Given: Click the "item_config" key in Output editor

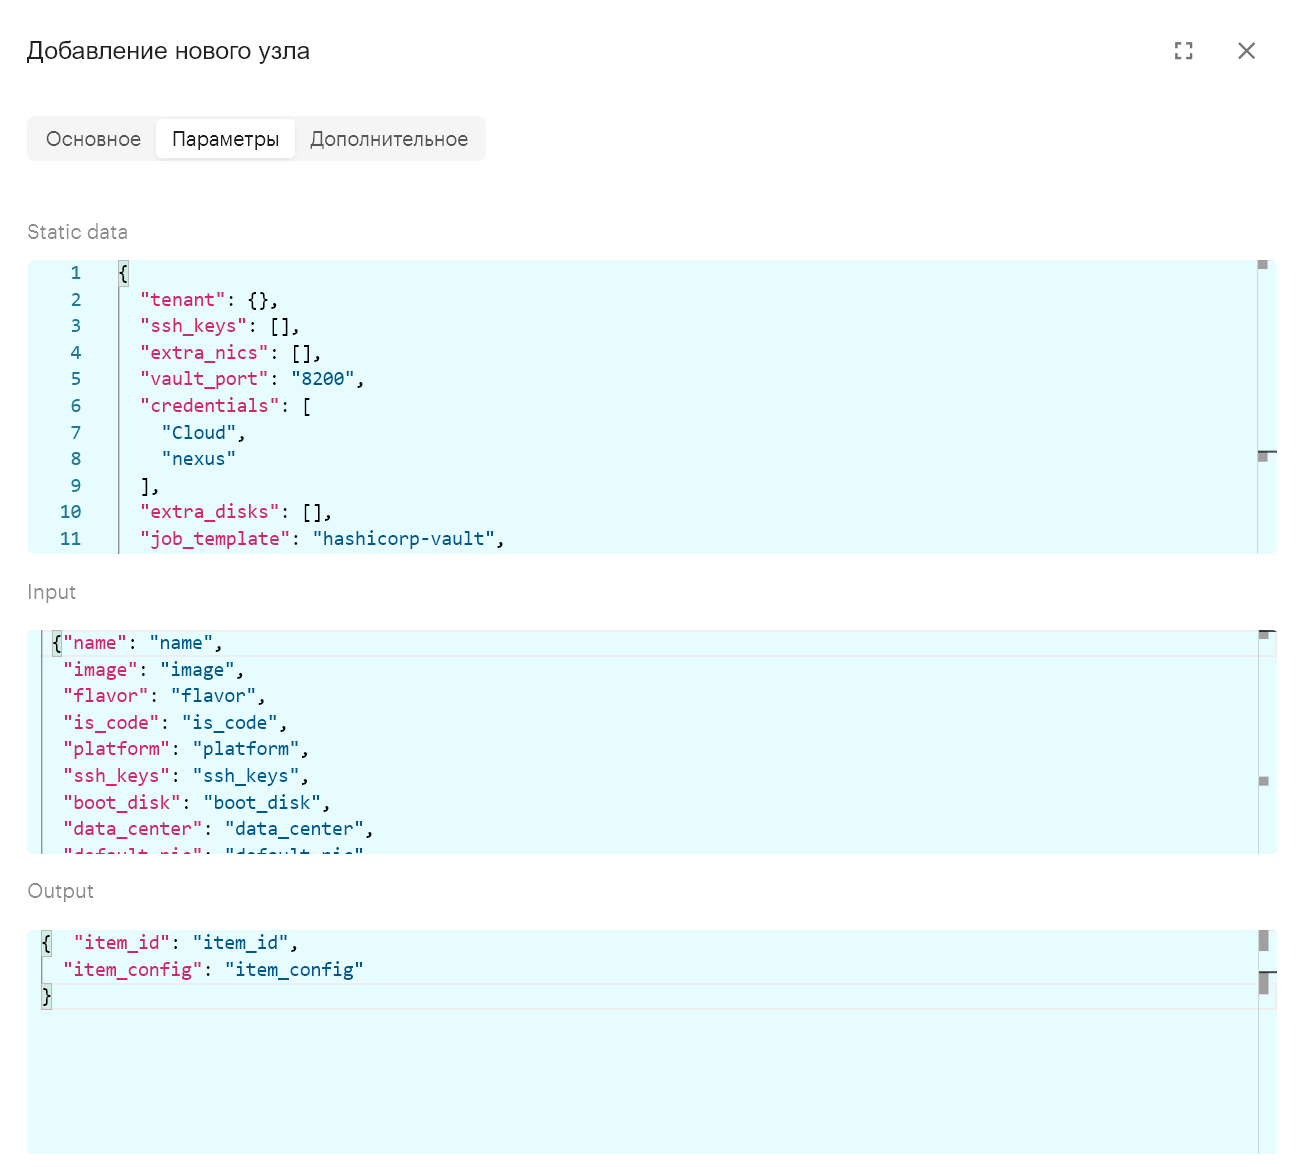Looking at the screenshot, I should coord(133,970).
